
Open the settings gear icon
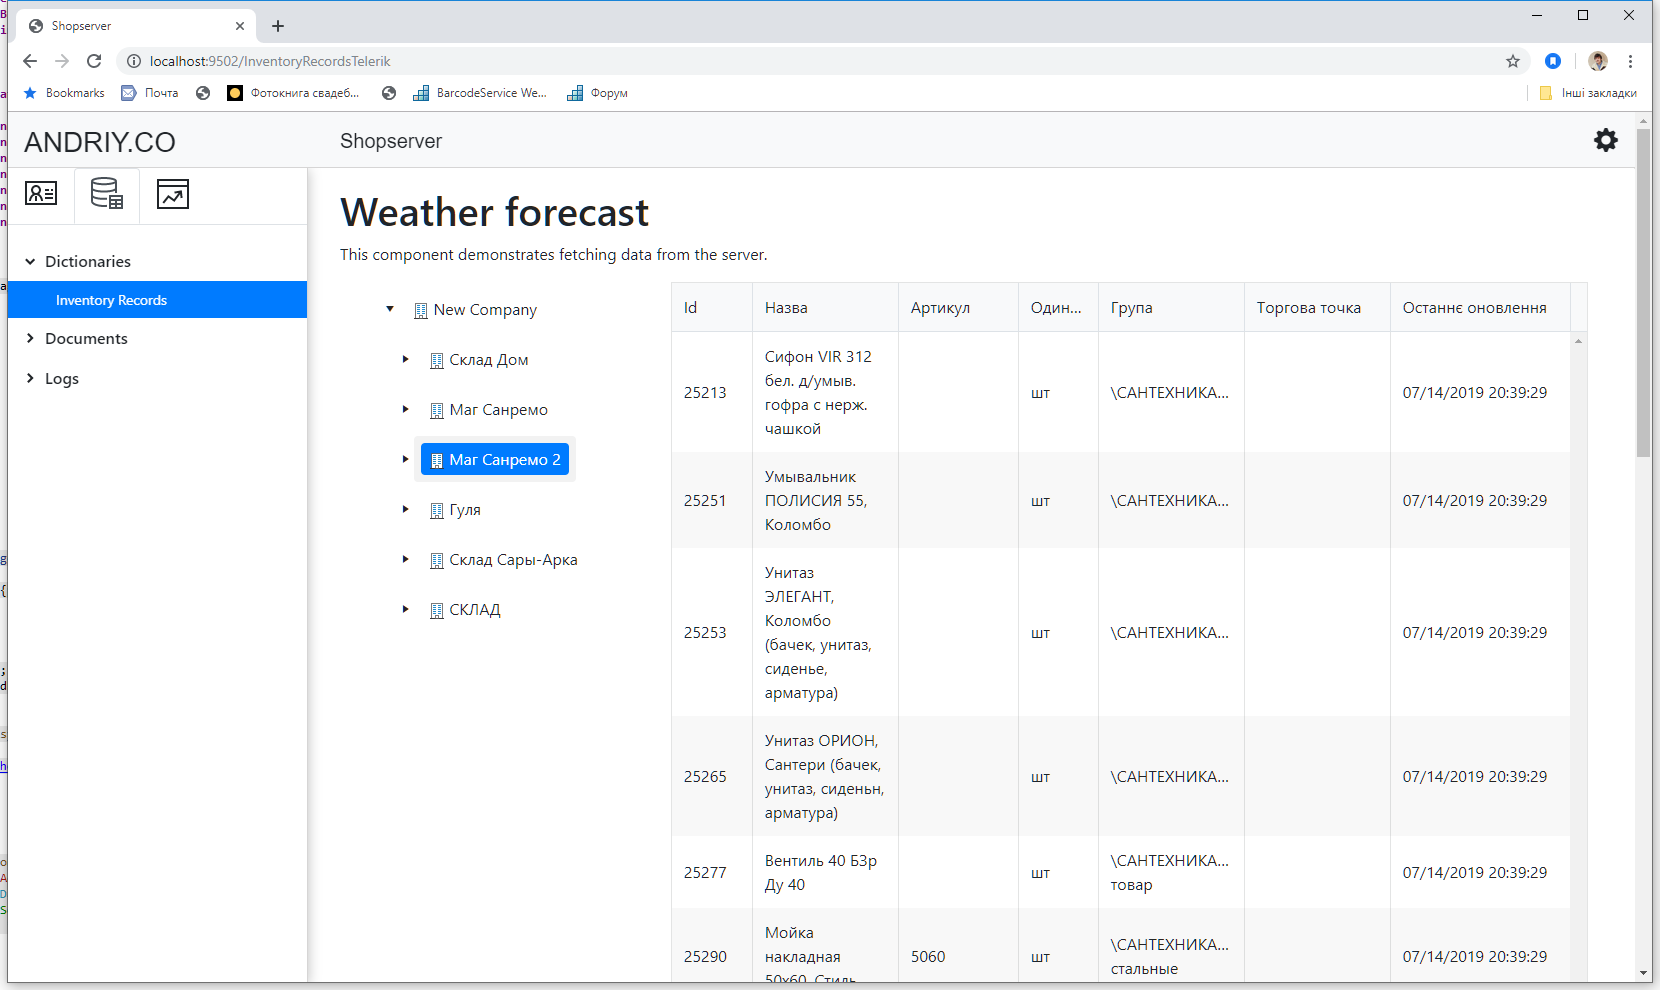pyautogui.click(x=1605, y=140)
